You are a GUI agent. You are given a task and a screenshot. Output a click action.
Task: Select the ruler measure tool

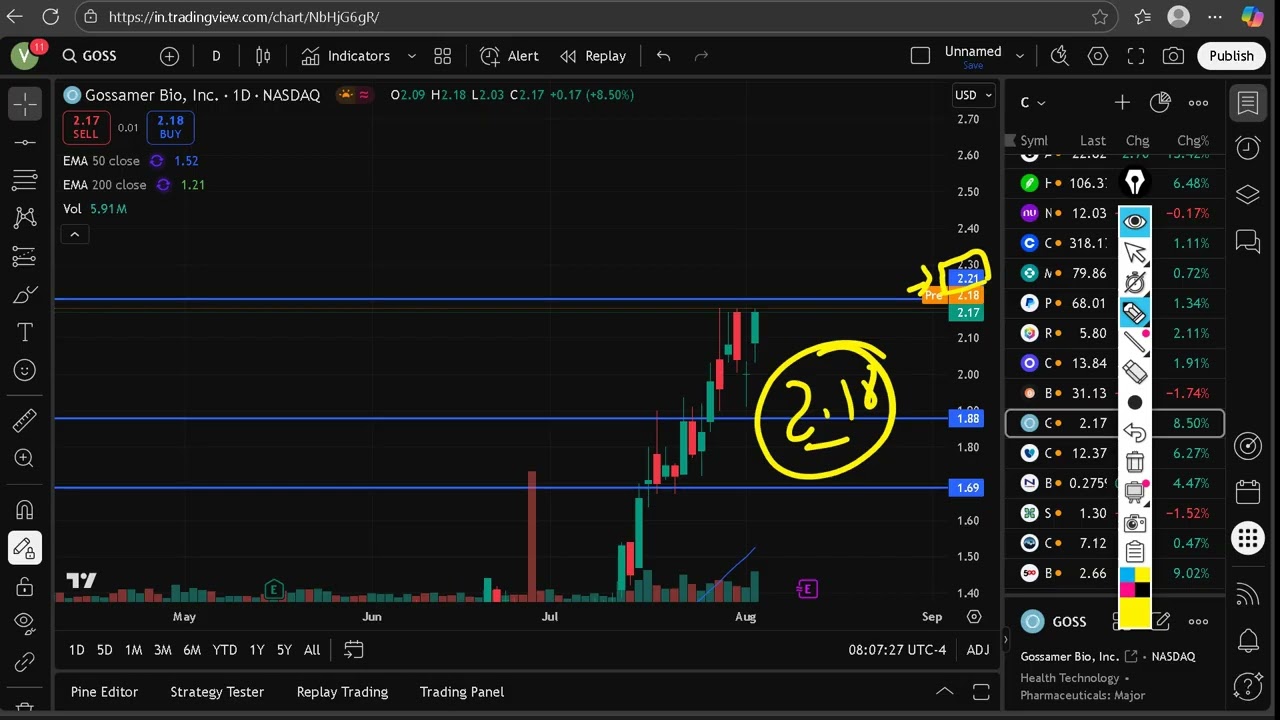click(25, 421)
